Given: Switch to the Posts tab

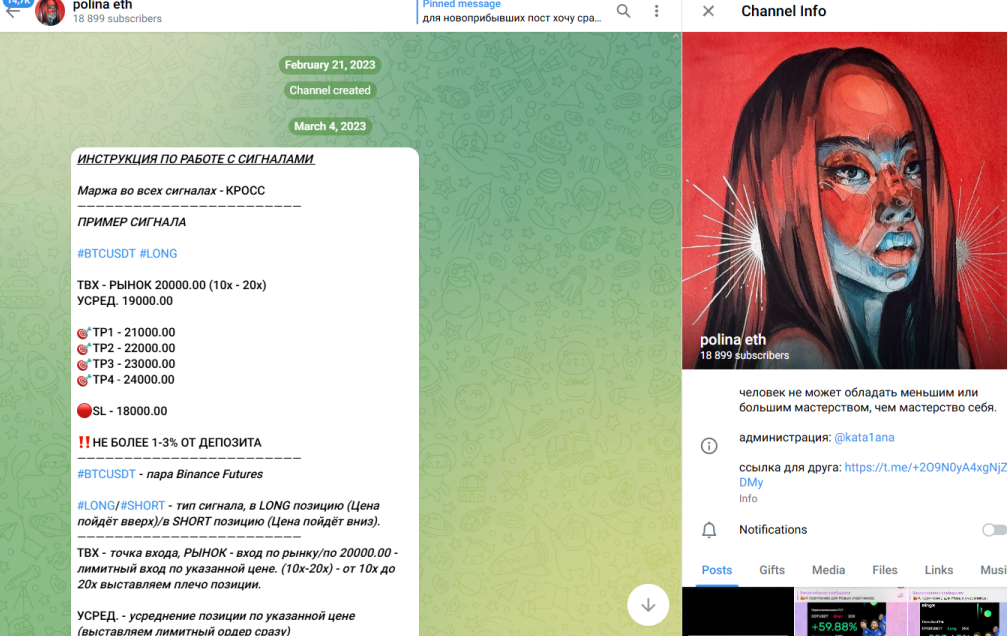Looking at the screenshot, I should (717, 570).
